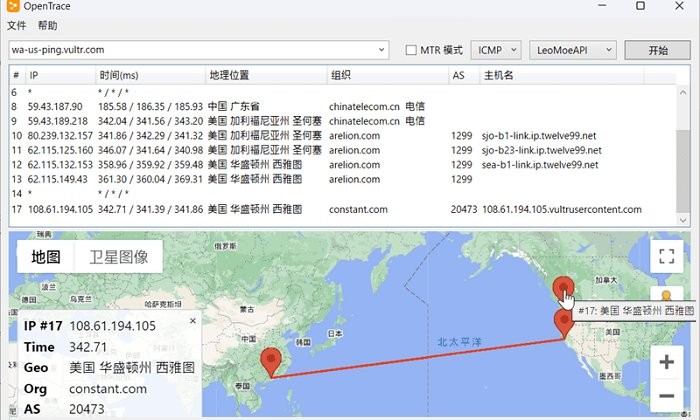
Task: Open the 文件 menu
Action: 17,25
